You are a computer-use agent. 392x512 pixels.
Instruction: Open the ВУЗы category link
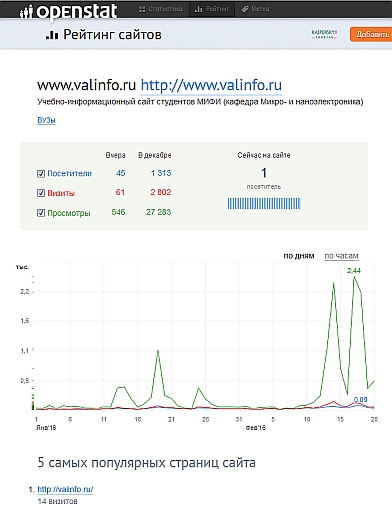[46, 120]
